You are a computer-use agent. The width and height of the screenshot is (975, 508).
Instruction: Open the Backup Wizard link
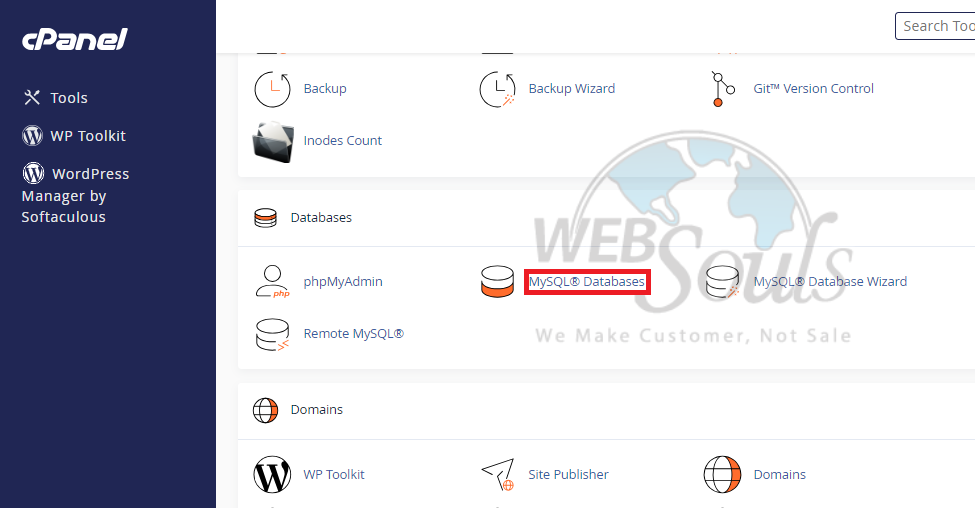(x=571, y=89)
